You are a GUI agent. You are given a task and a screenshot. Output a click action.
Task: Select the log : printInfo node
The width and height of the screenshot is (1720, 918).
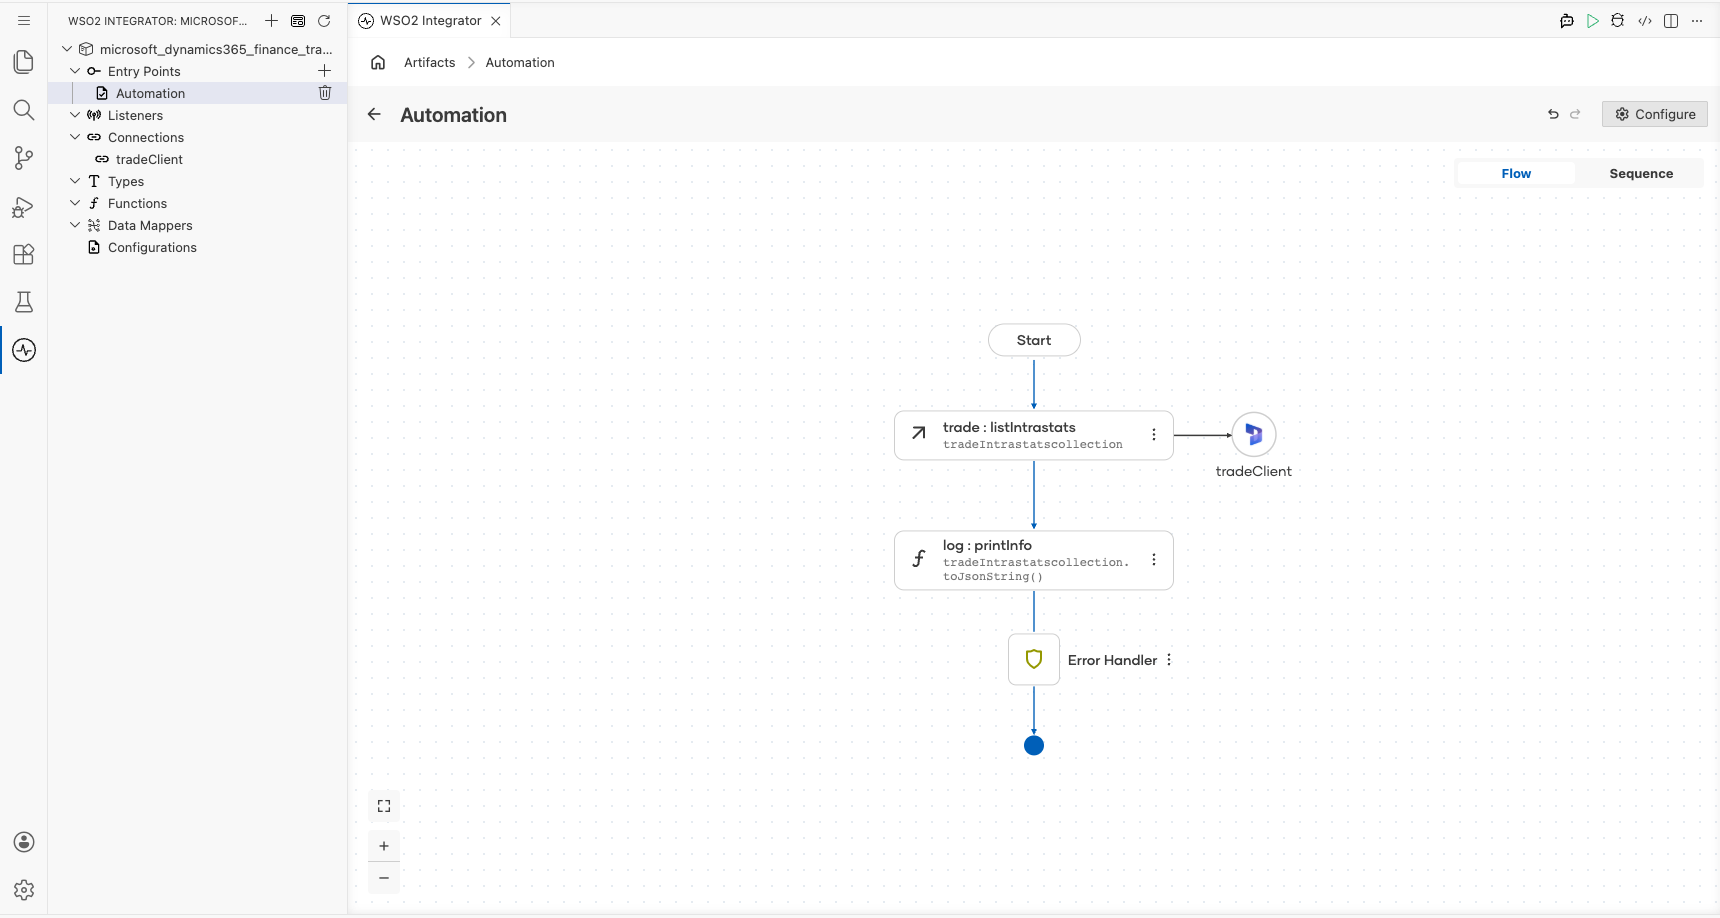(x=1034, y=560)
